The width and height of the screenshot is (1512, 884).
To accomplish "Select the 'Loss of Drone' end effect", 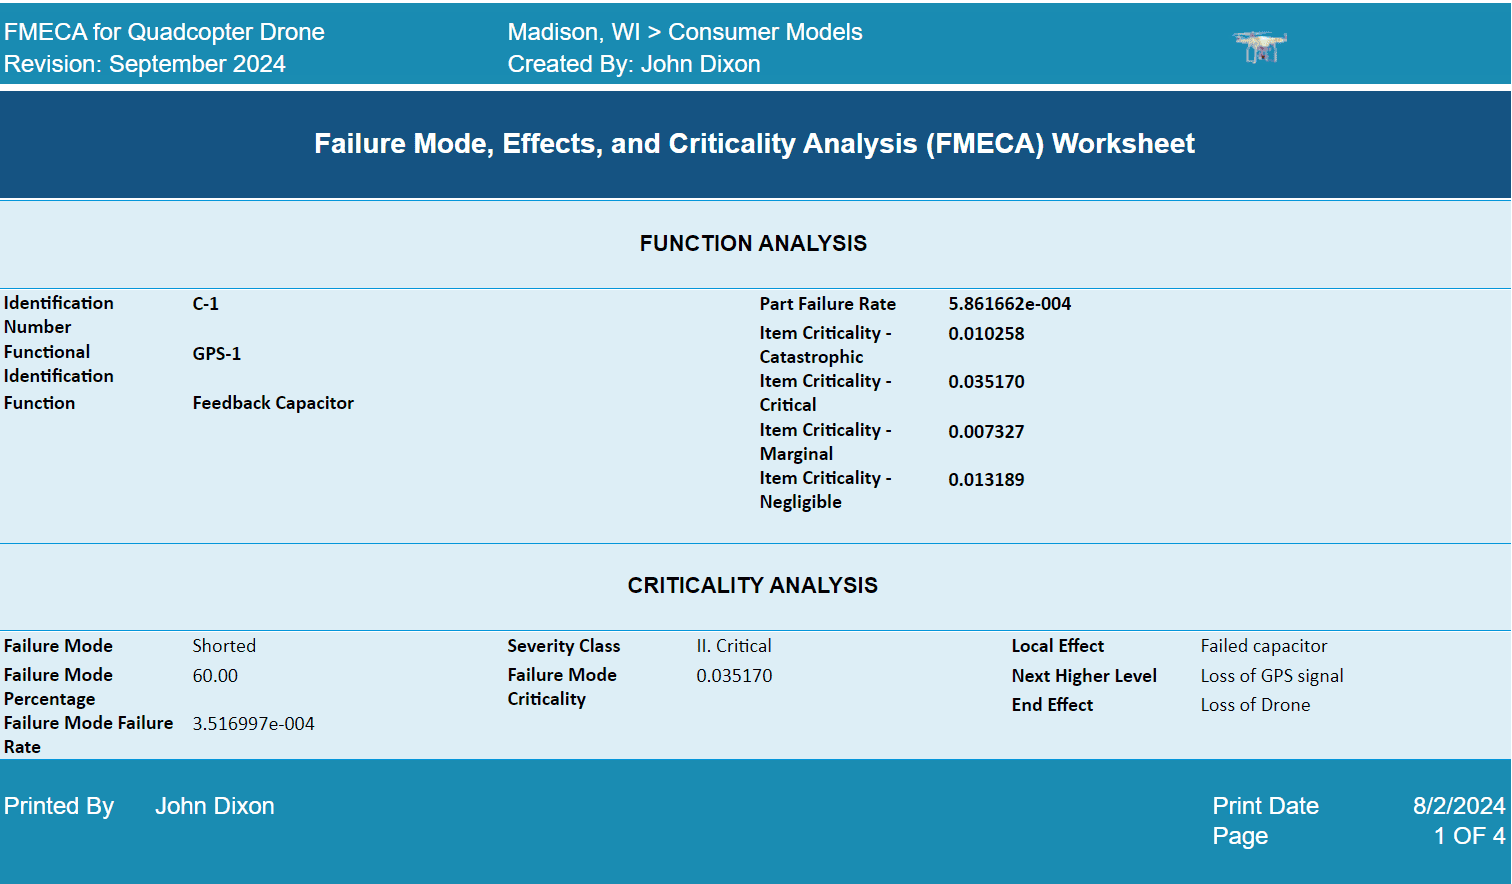I will pyautogui.click(x=1255, y=705).
